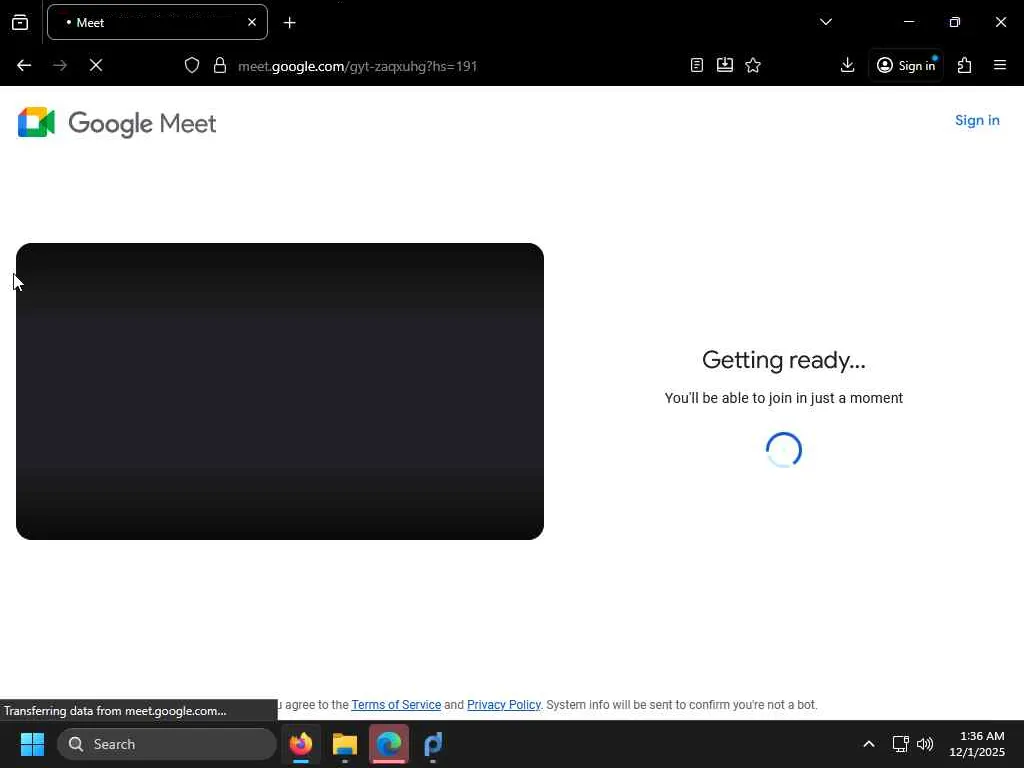
Task: Close the Meet browser tab
Action: [x=252, y=22]
